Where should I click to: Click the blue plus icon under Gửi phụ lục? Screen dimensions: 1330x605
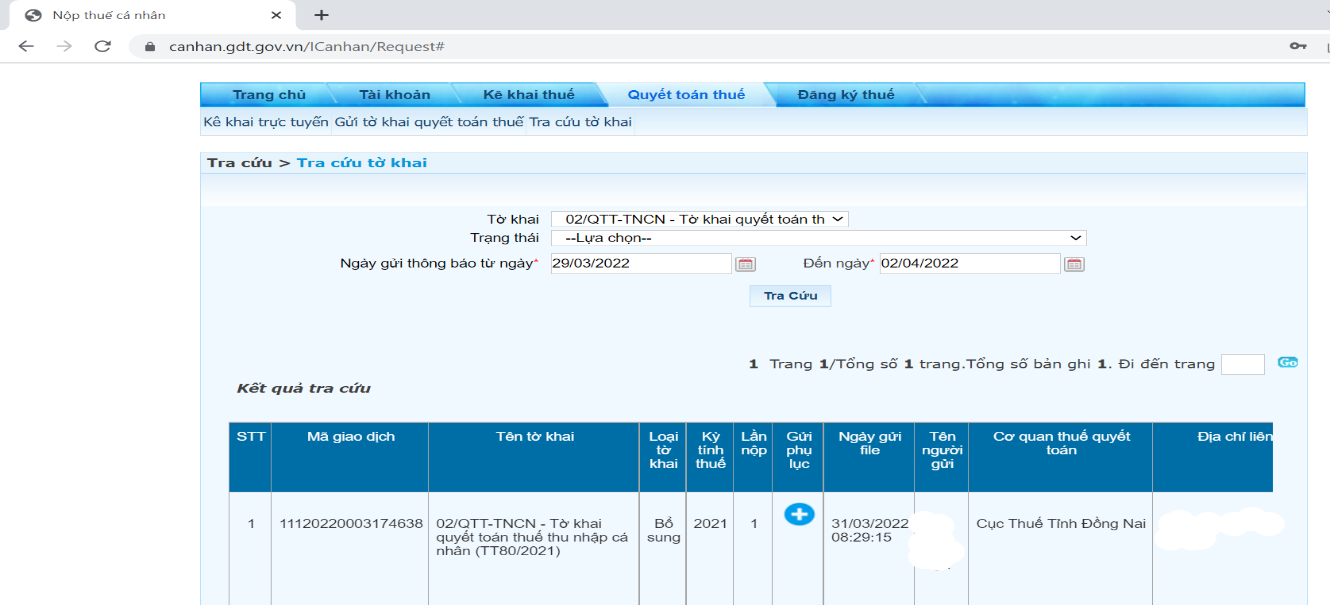click(x=799, y=514)
